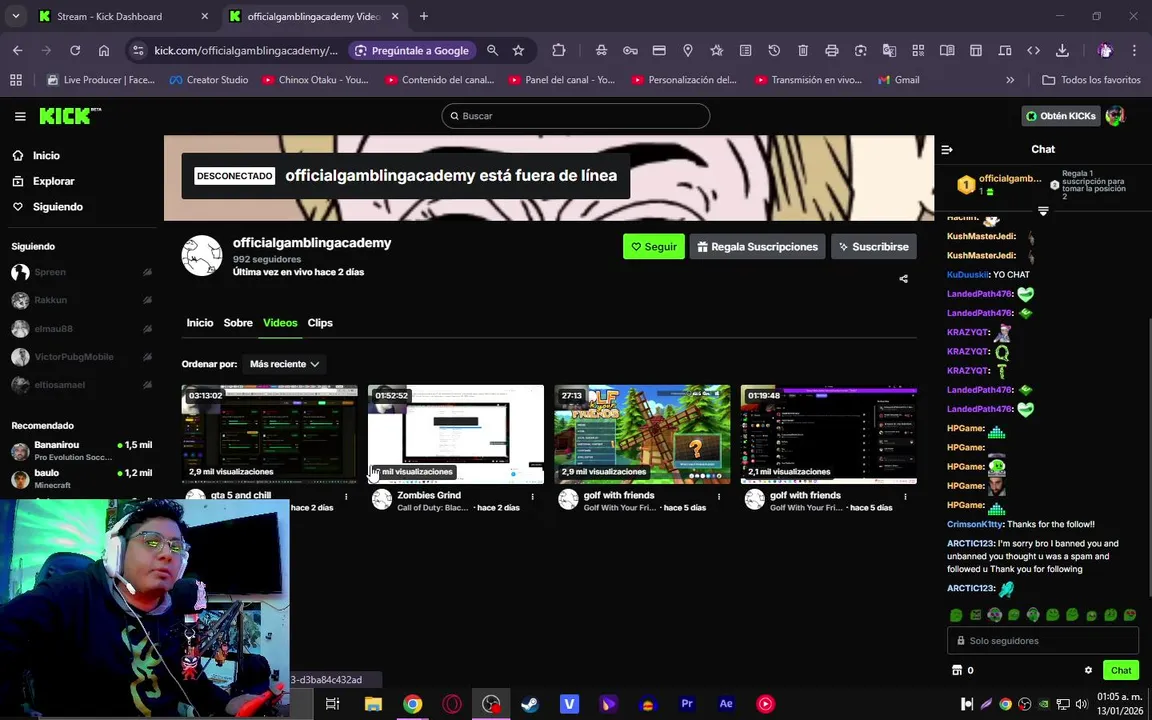The width and height of the screenshot is (1152, 720).
Task: Open Chrome apps grid in bookmarks bar
Action: pyautogui.click(x=16, y=79)
